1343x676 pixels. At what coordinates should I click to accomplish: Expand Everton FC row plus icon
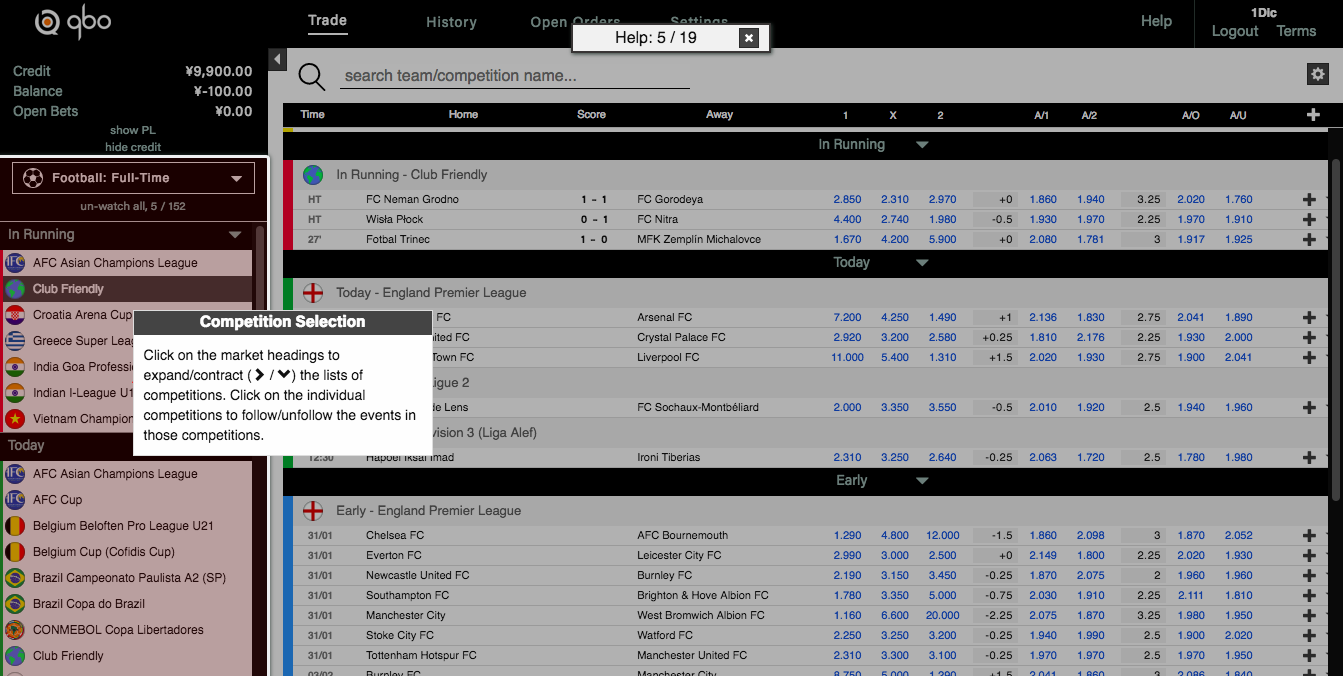pyautogui.click(x=1310, y=556)
